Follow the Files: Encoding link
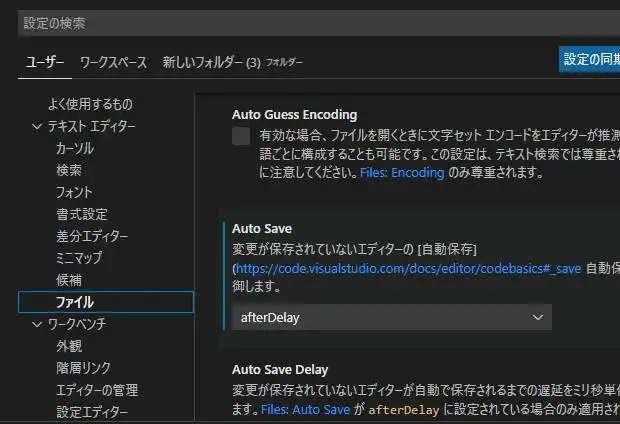 tap(402, 173)
